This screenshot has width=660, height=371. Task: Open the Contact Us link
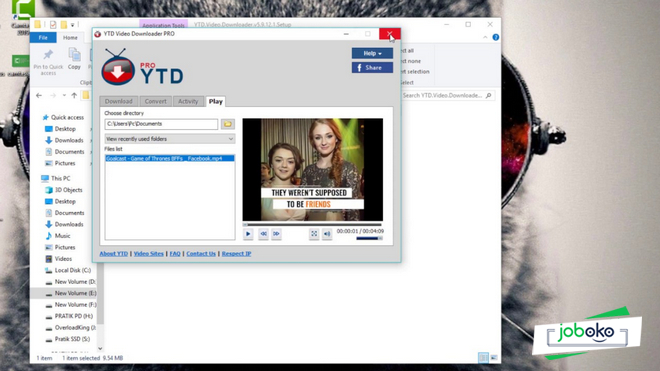pos(201,254)
